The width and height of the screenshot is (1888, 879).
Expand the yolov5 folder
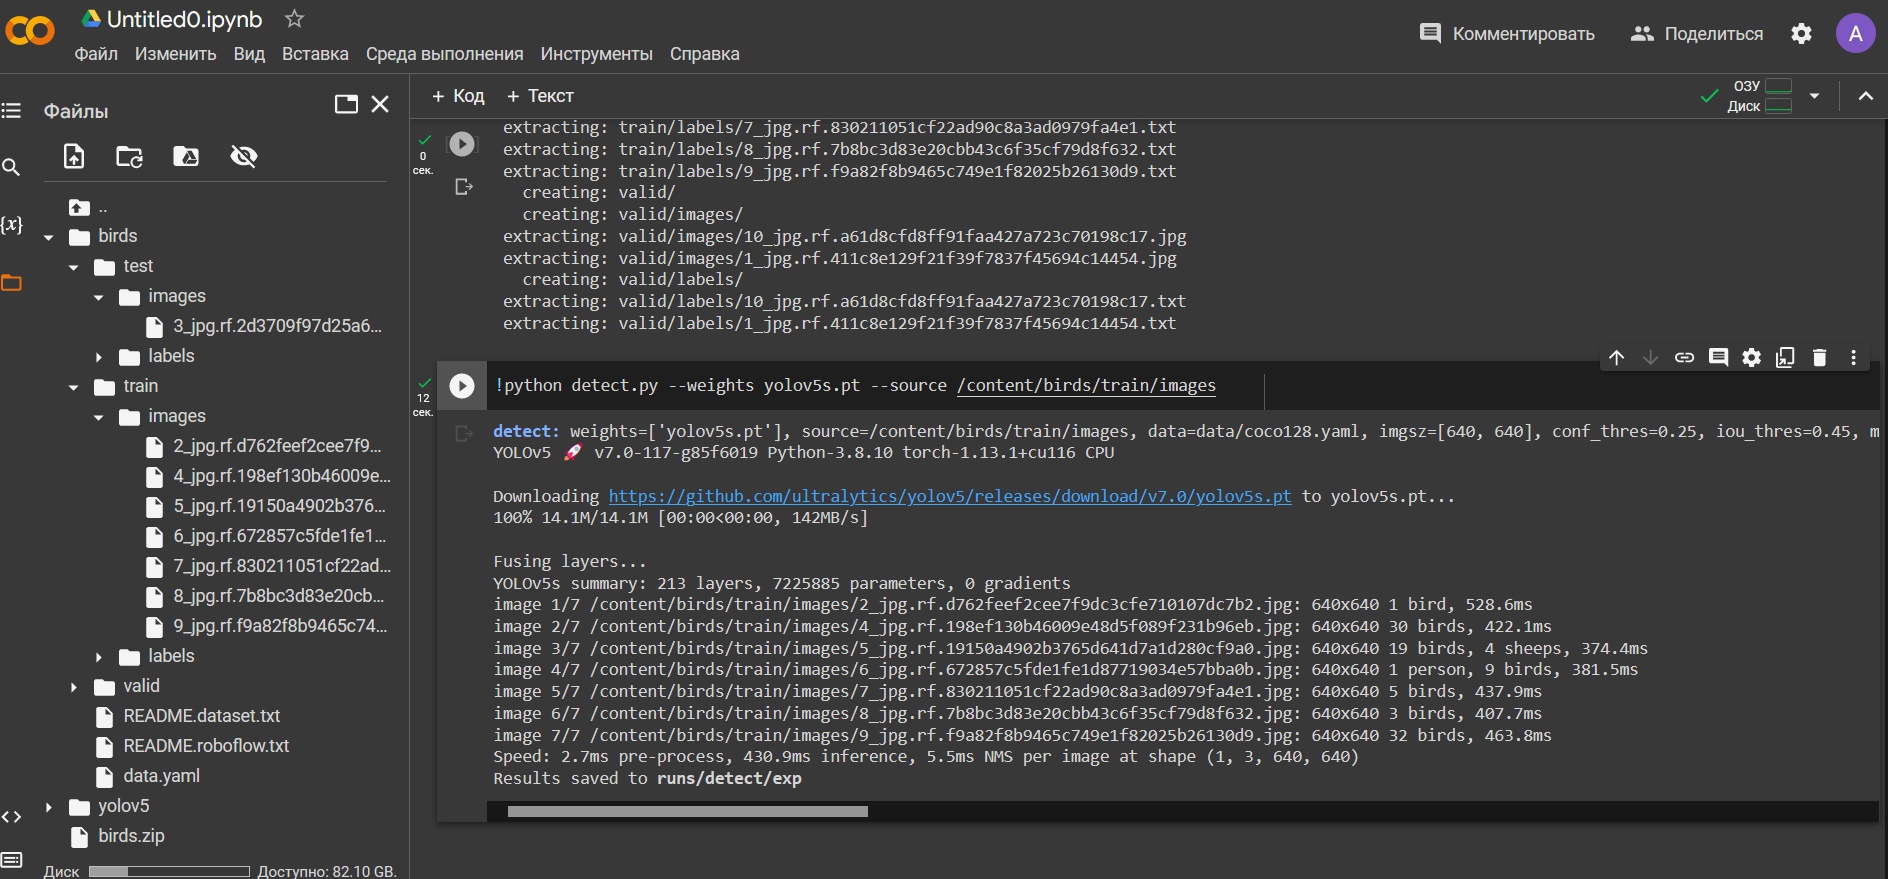coord(49,807)
